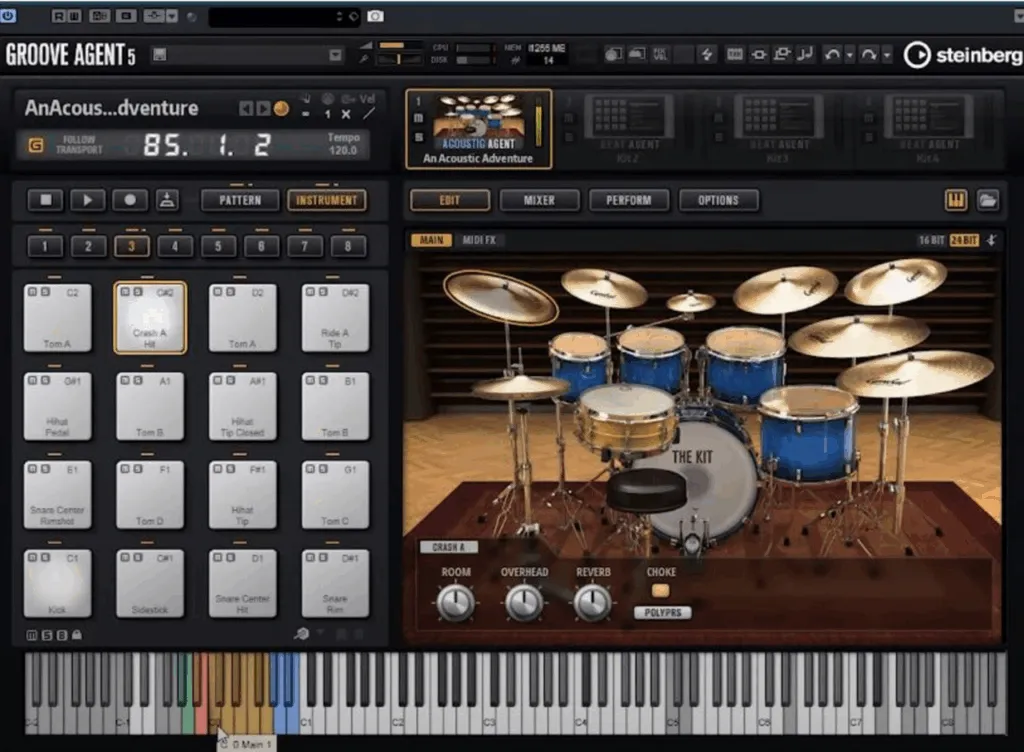Open the folder browser icon beside Options

click(988, 201)
